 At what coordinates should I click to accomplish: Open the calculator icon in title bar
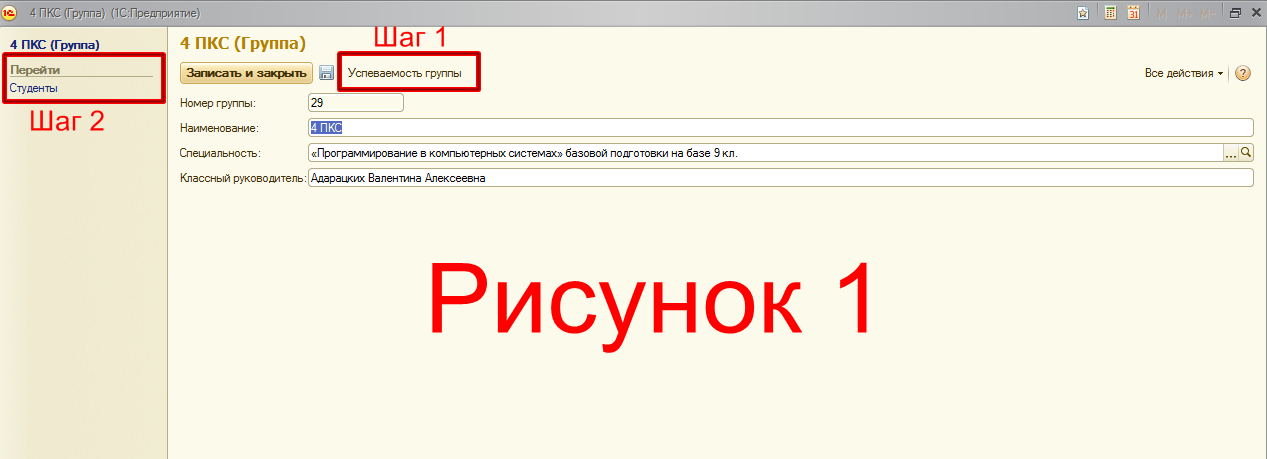pyautogui.click(x=1110, y=13)
